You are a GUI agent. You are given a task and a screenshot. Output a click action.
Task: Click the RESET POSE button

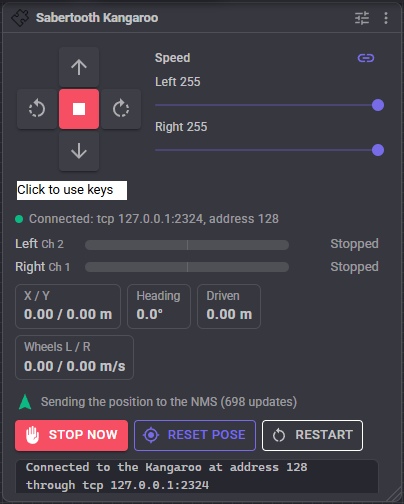tap(195, 435)
